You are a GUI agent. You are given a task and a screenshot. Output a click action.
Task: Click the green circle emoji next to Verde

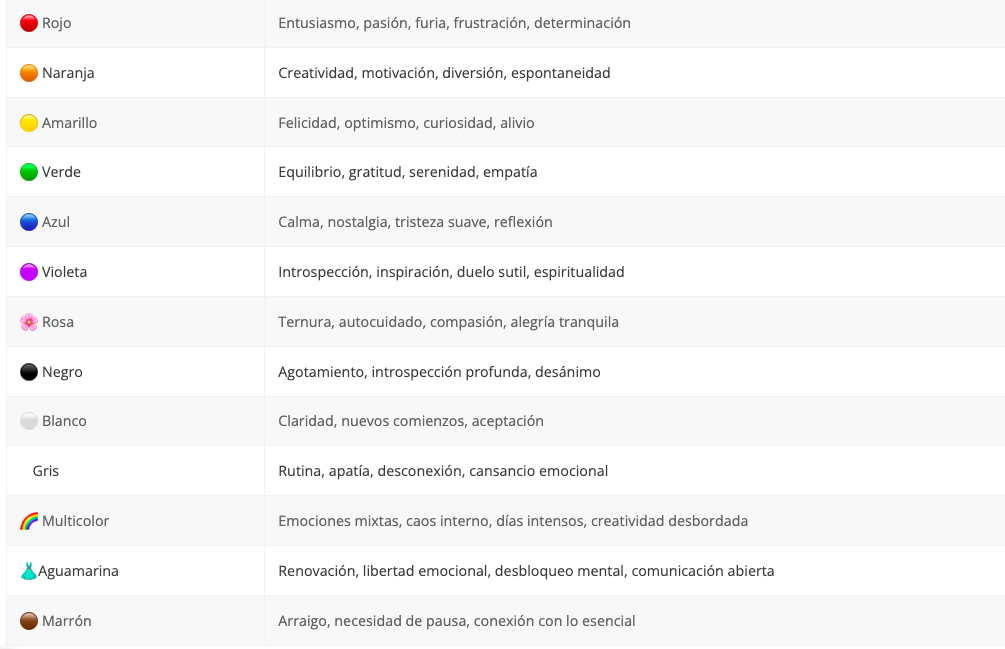pos(29,172)
